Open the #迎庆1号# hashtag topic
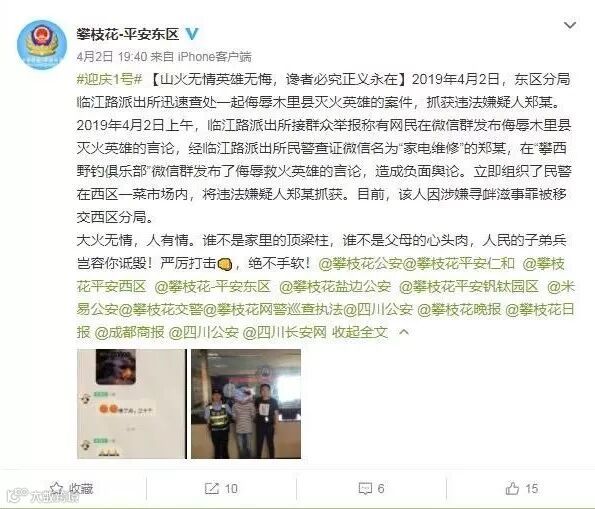Screen dimensions: 595x509 point(109,79)
